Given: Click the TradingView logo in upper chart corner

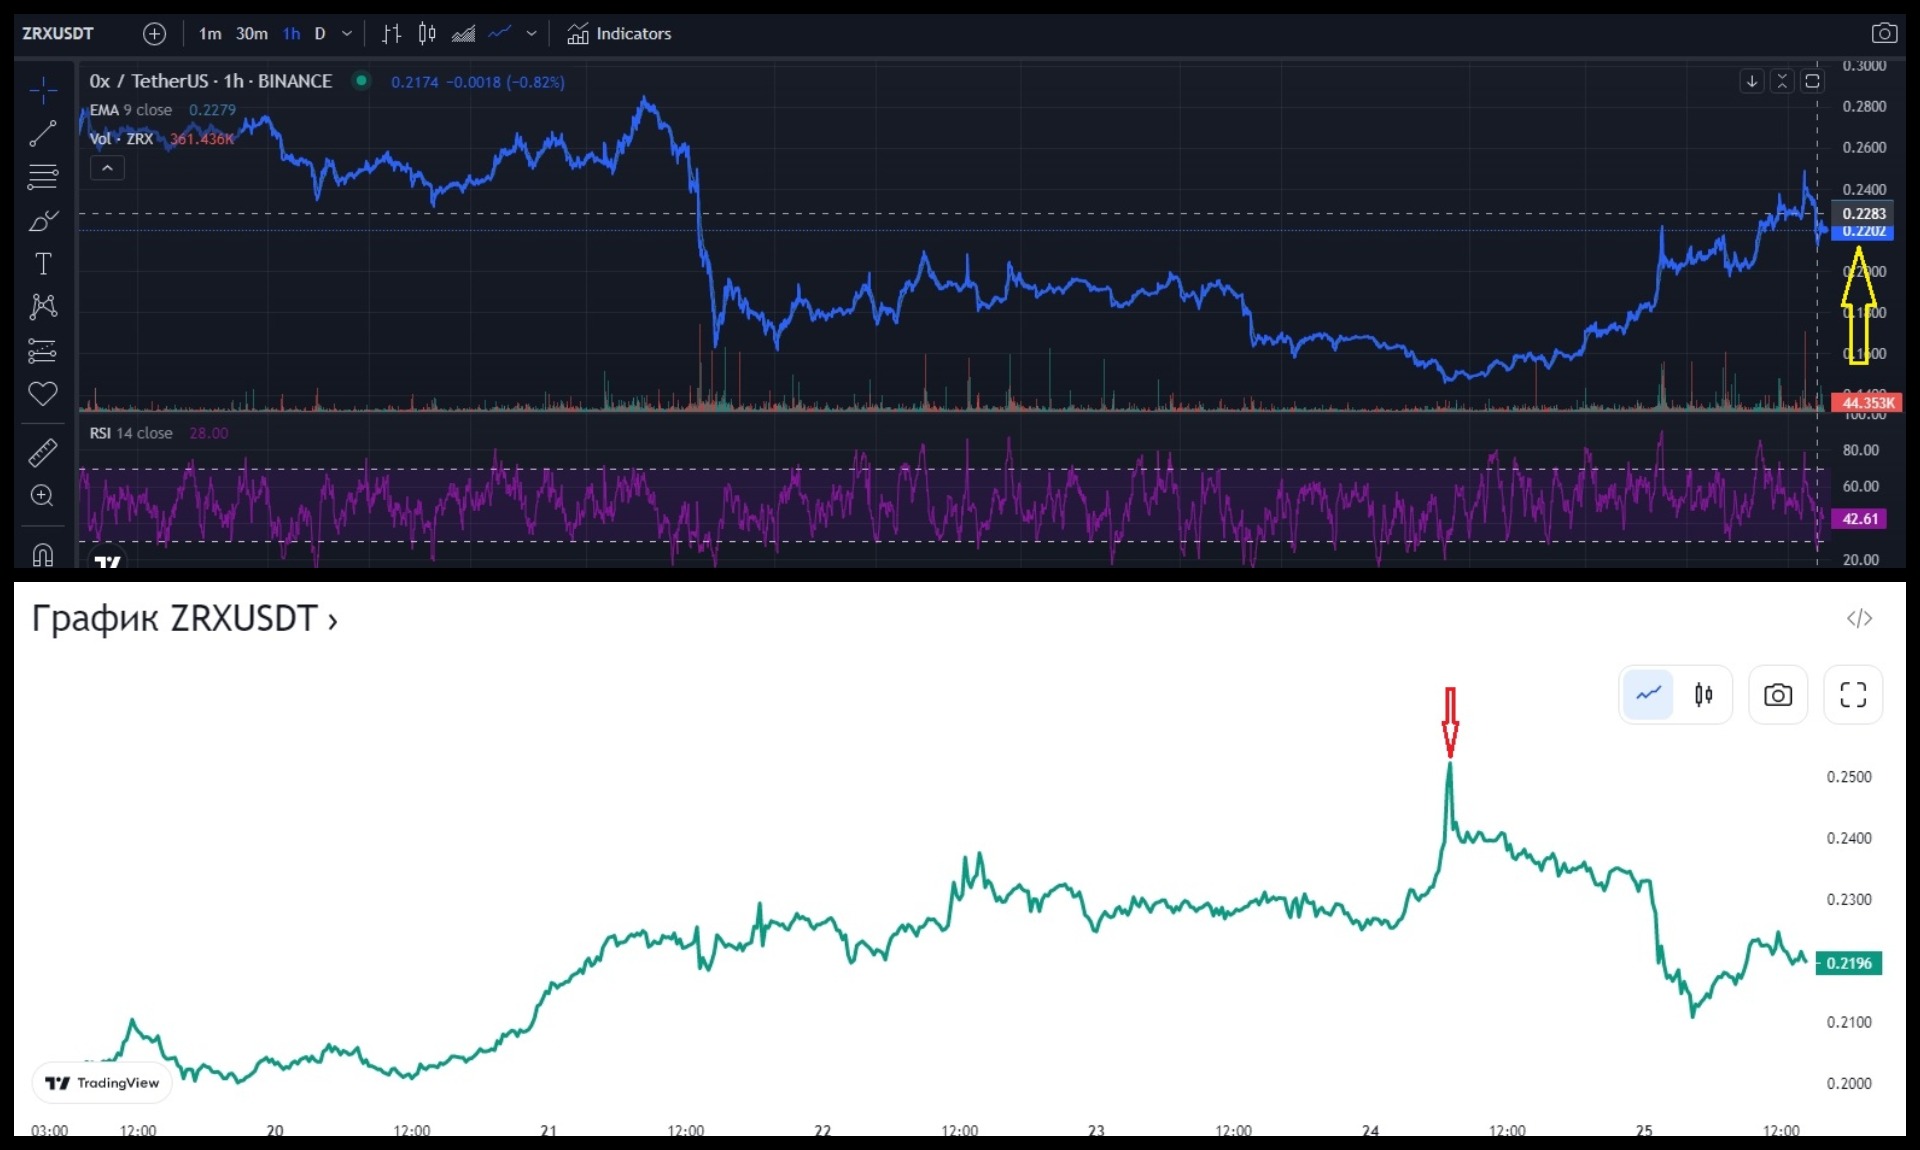Looking at the screenshot, I should [107, 561].
